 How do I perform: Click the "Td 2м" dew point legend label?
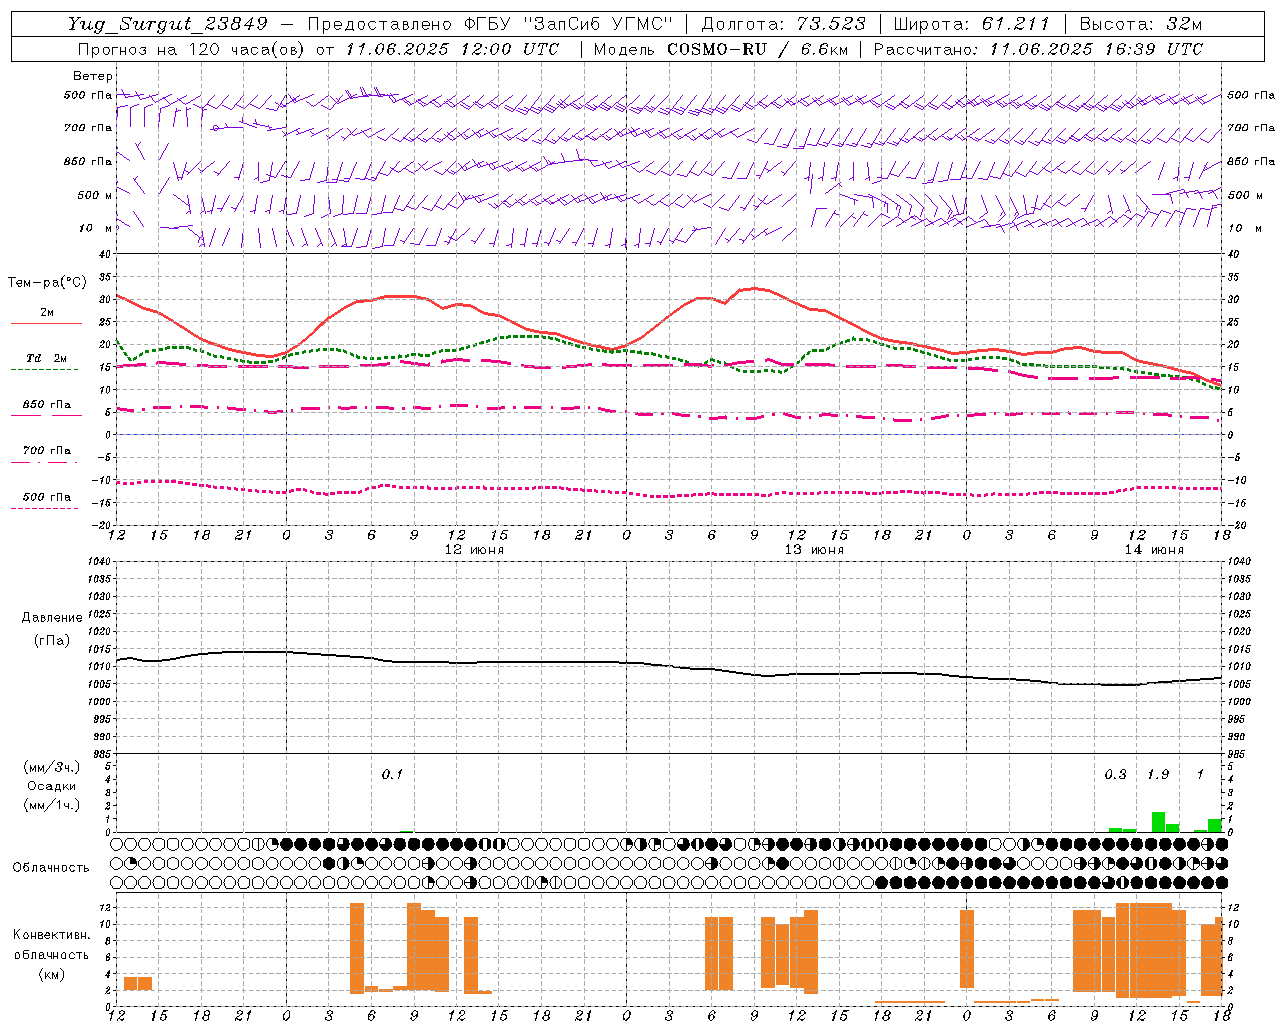point(47,358)
